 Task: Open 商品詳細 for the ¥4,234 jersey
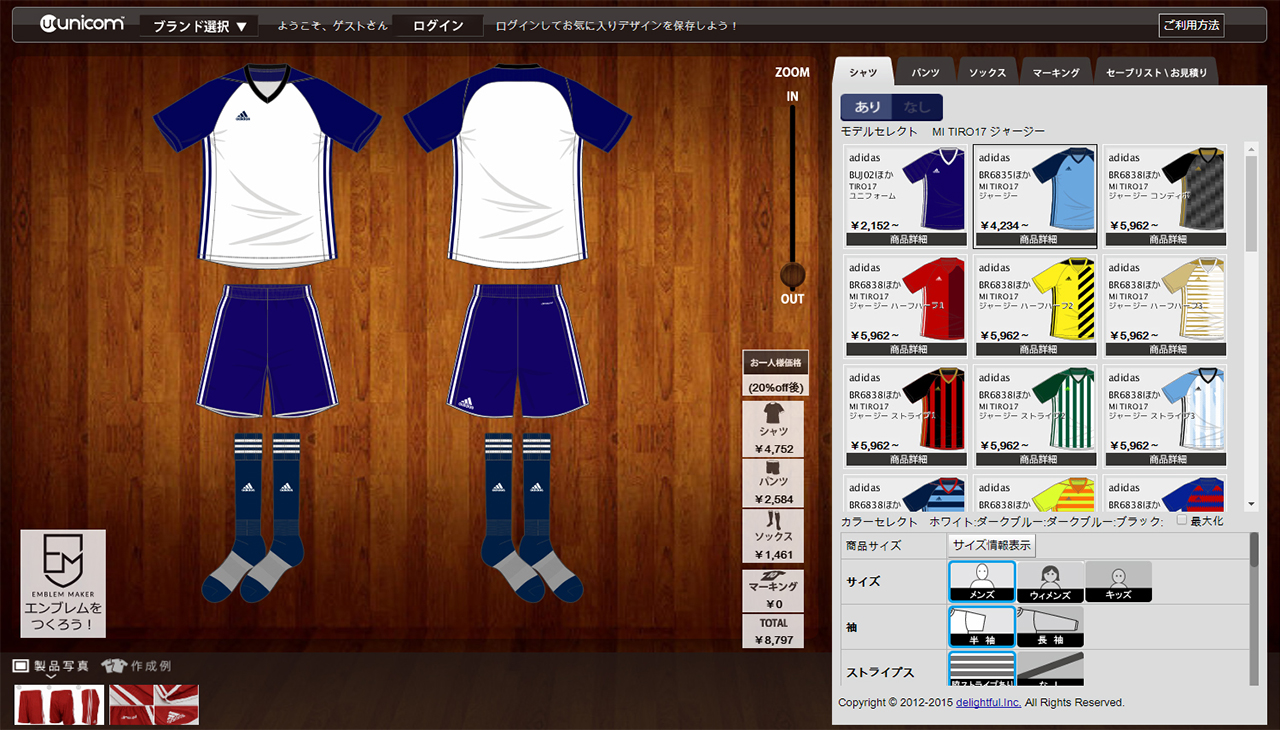click(1037, 240)
